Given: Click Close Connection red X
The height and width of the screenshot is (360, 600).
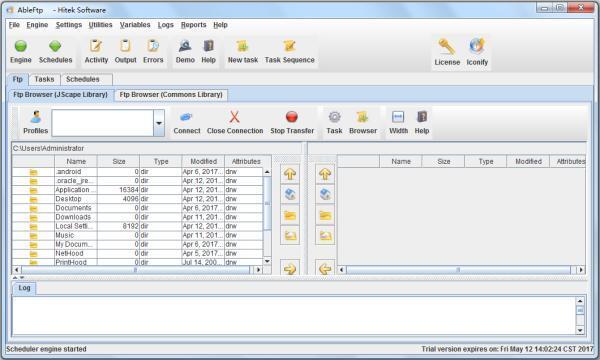Looking at the screenshot, I should pos(235,117).
